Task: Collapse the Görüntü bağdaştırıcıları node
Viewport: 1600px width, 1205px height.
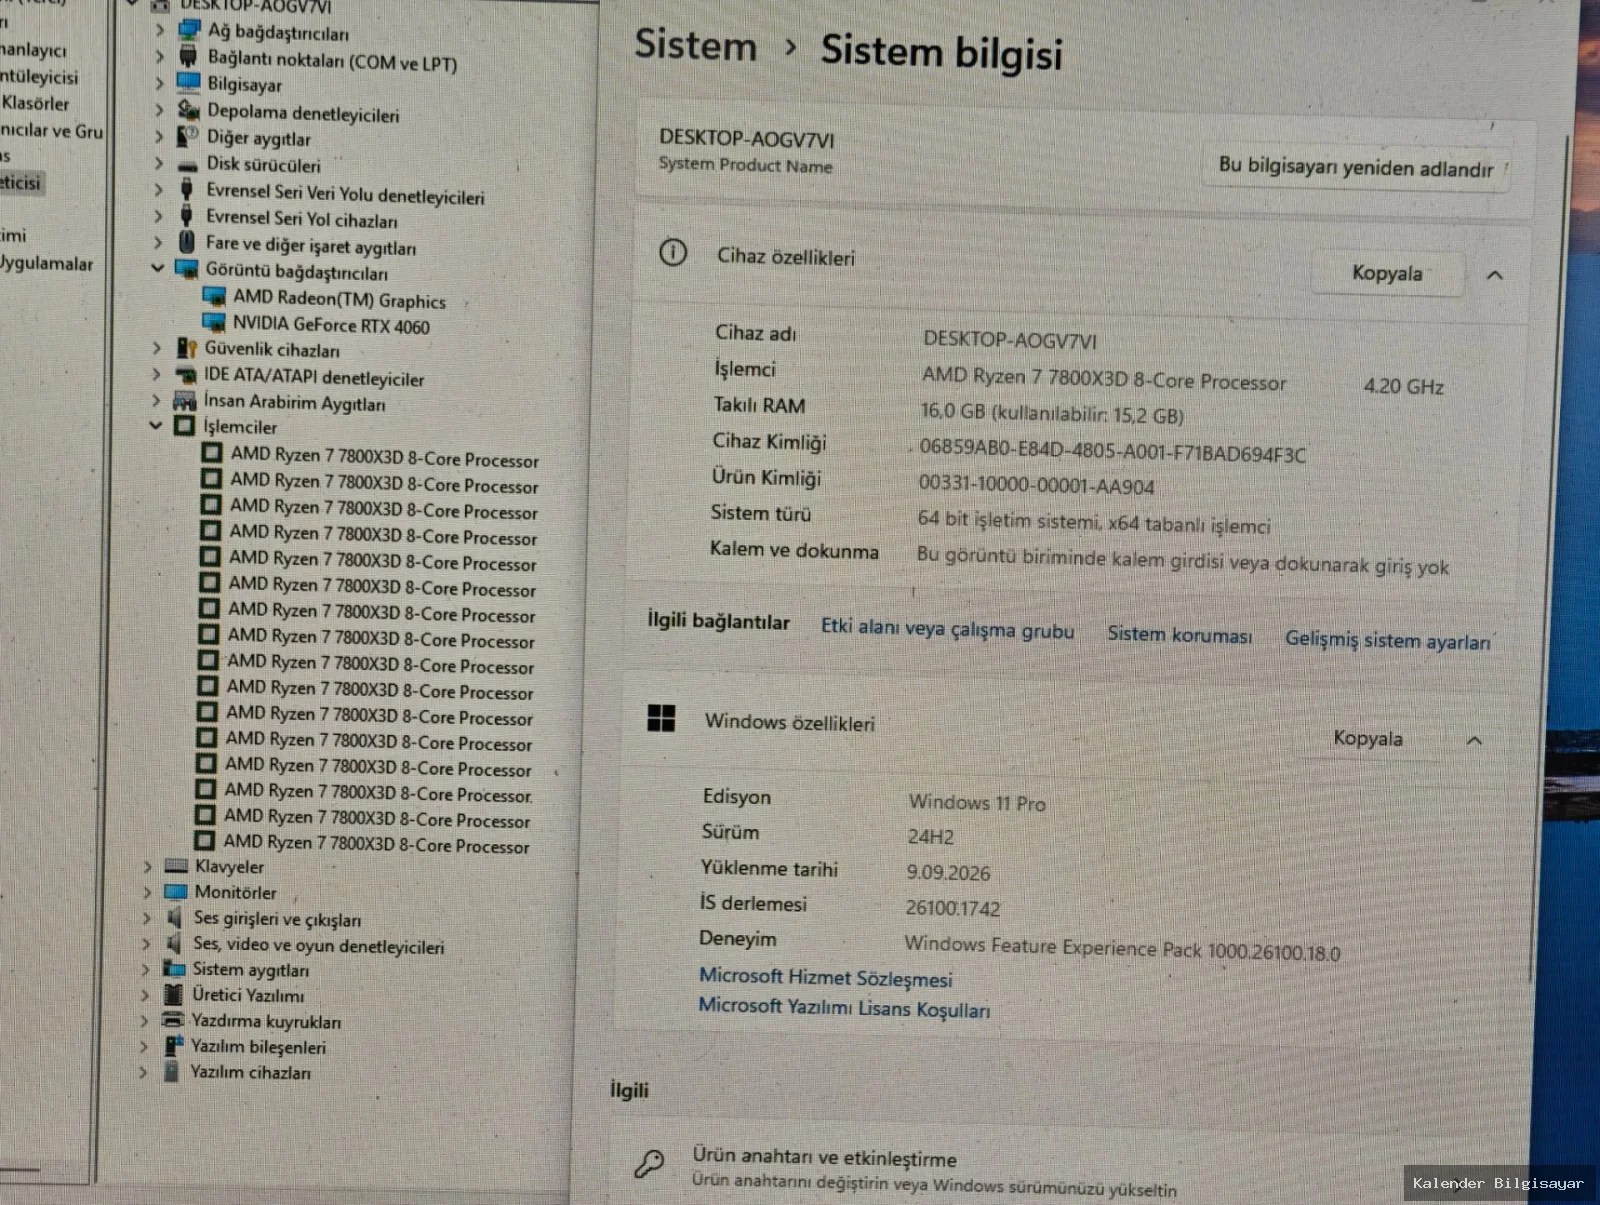Action: tap(157, 268)
